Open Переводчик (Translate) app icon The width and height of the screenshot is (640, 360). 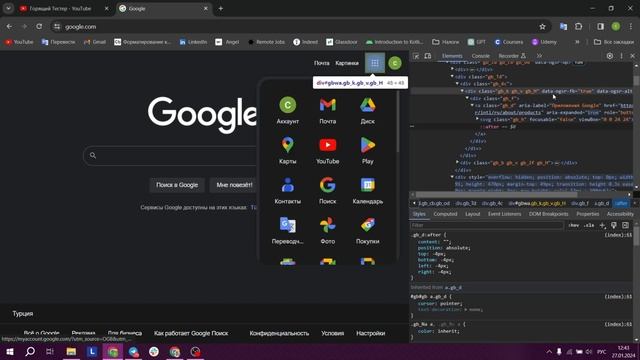(288, 230)
